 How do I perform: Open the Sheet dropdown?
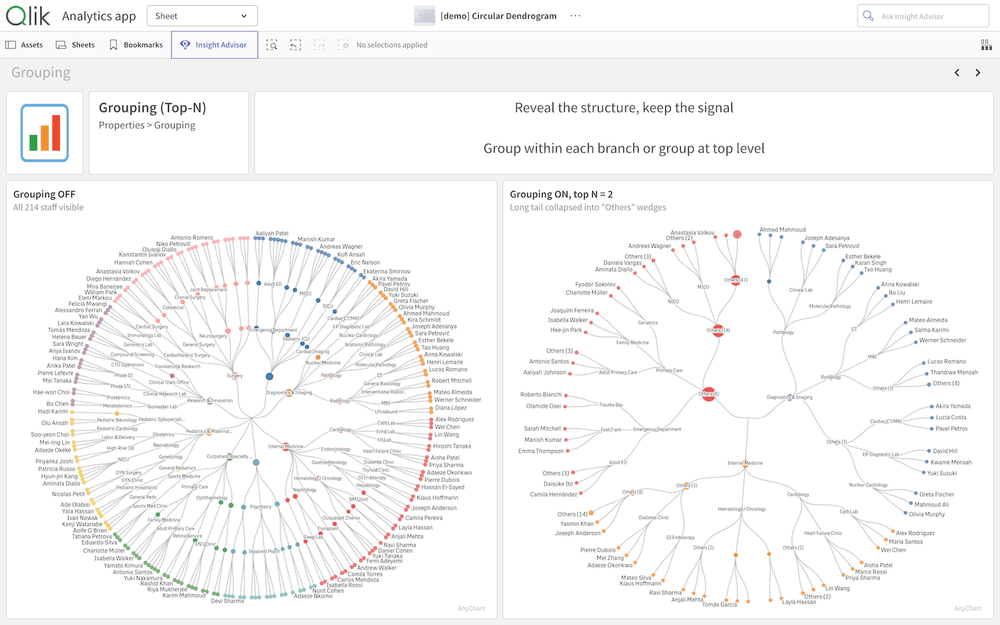(x=202, y=16)
